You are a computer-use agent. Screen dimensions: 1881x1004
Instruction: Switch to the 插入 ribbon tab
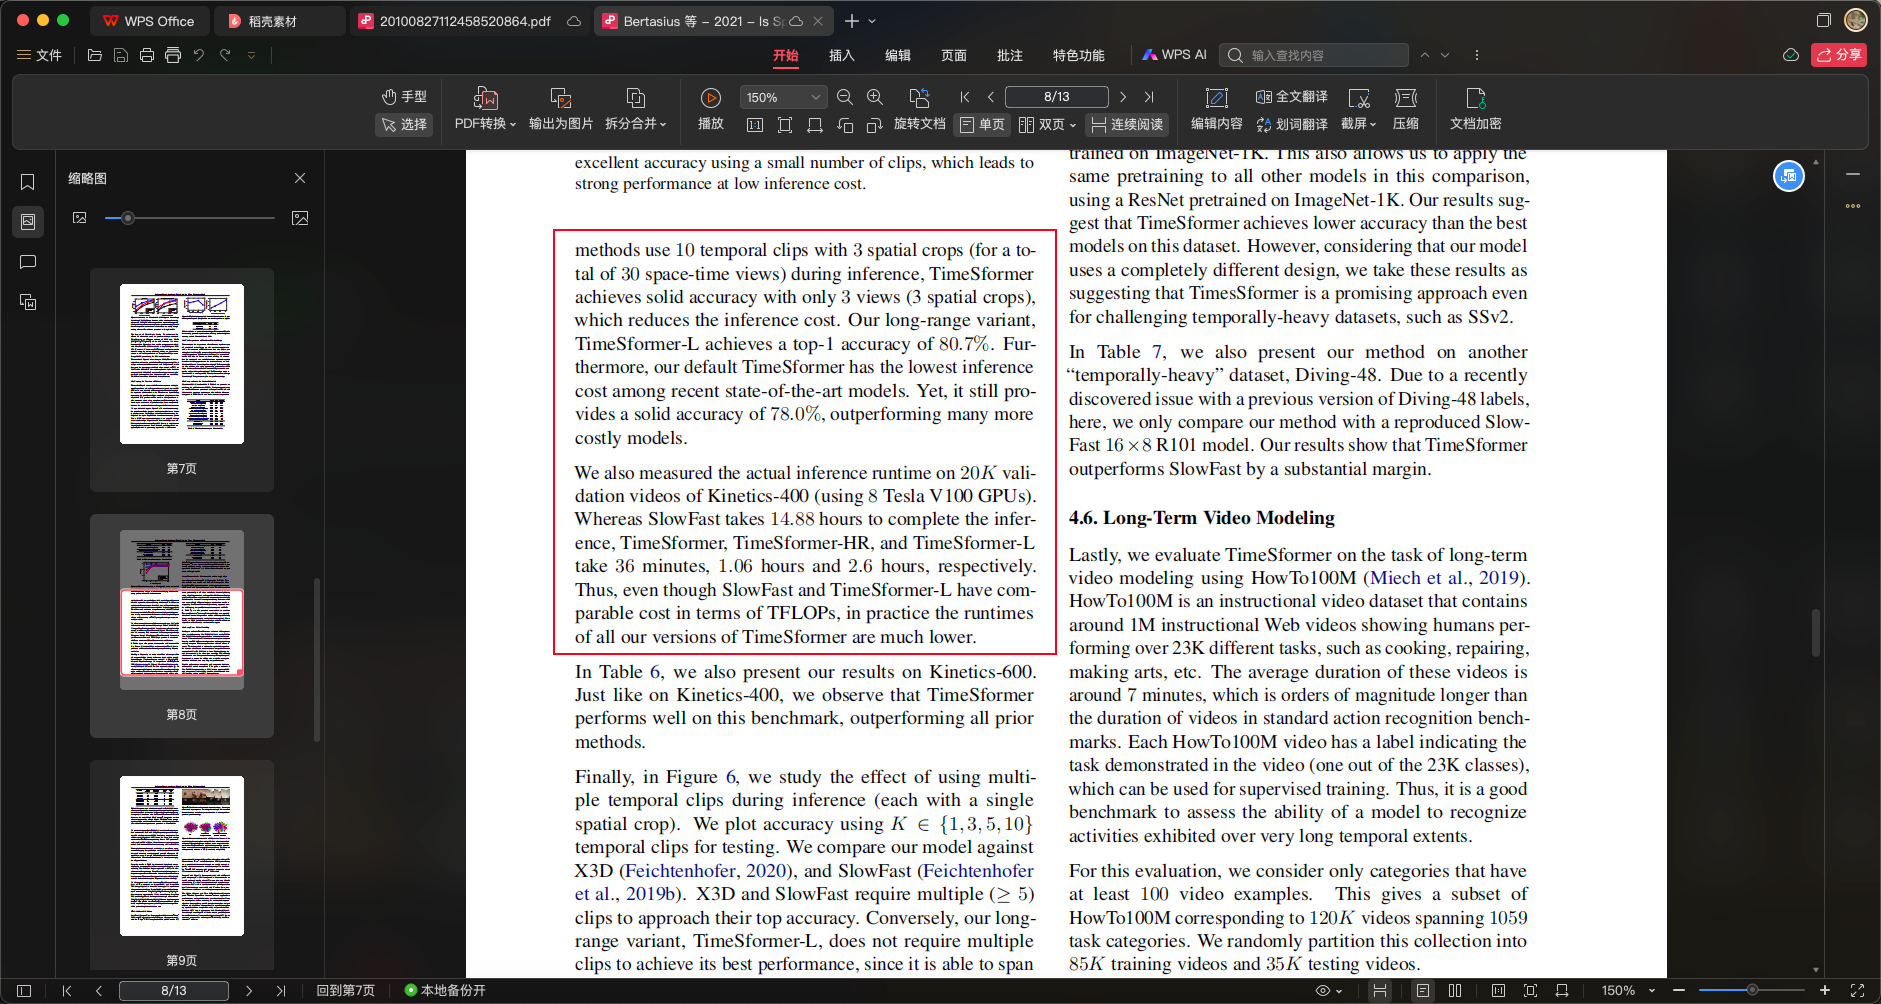[x=842, y=55]
